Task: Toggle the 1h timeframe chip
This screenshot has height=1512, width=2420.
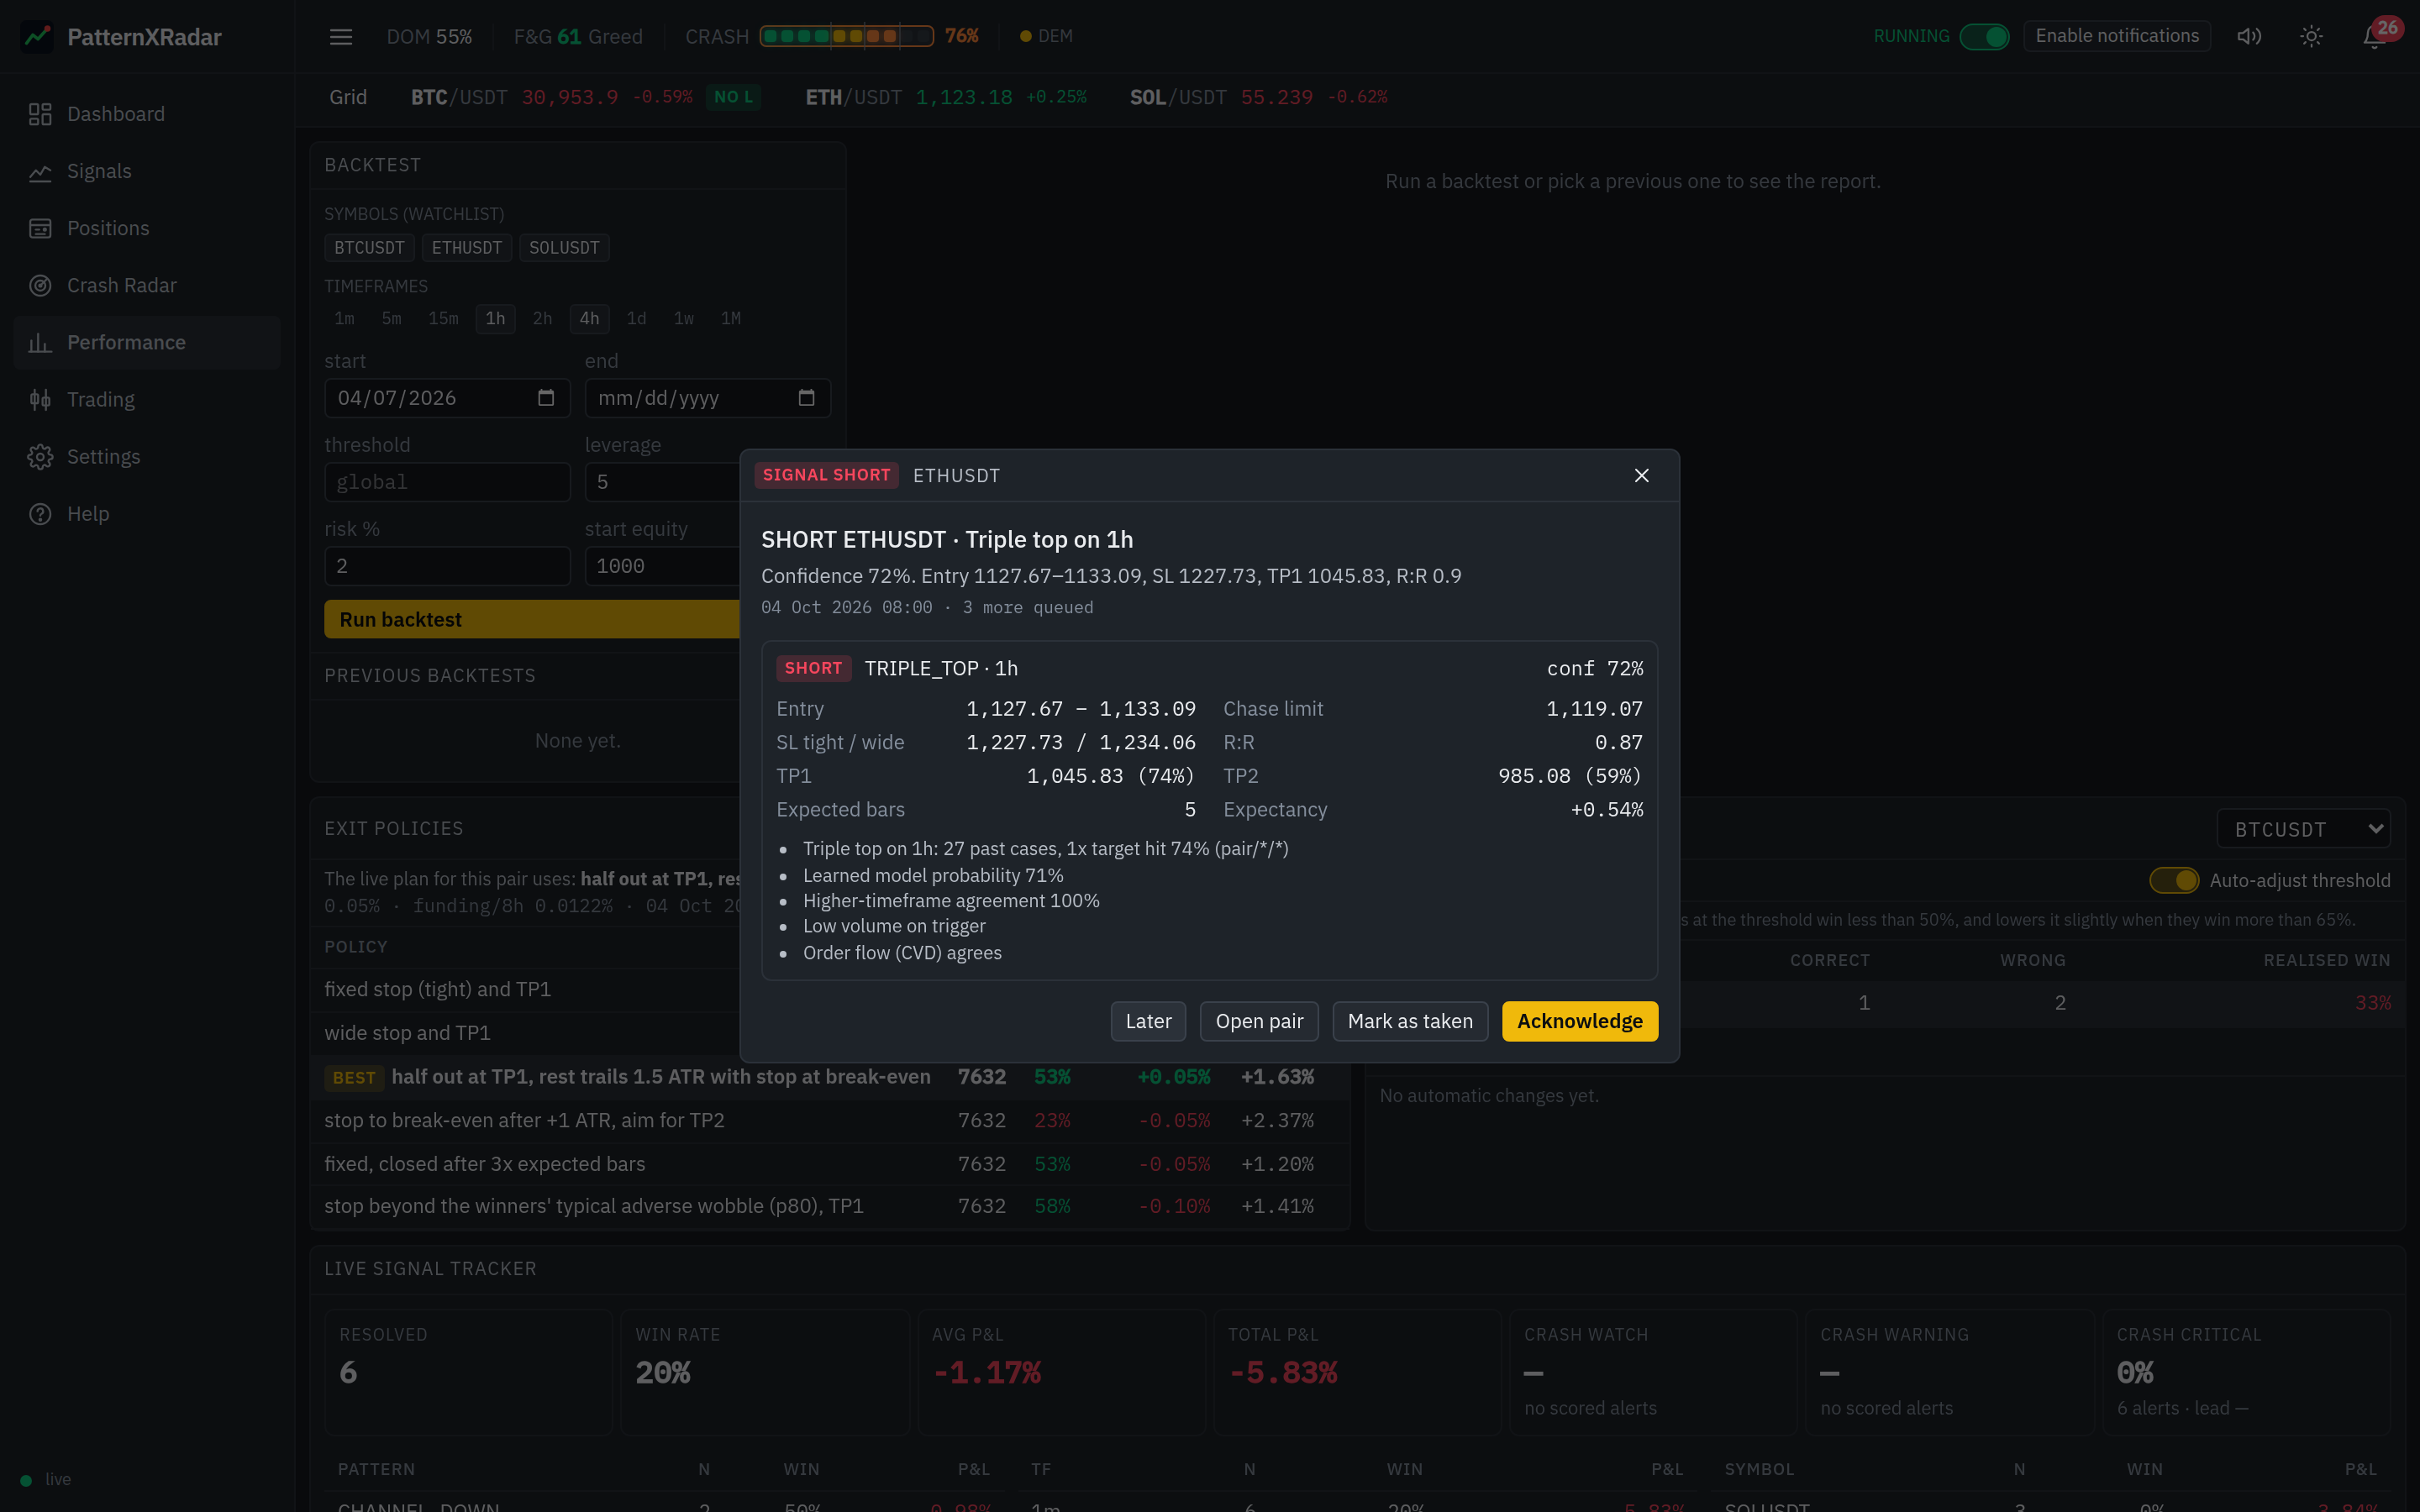Action: 495,319
